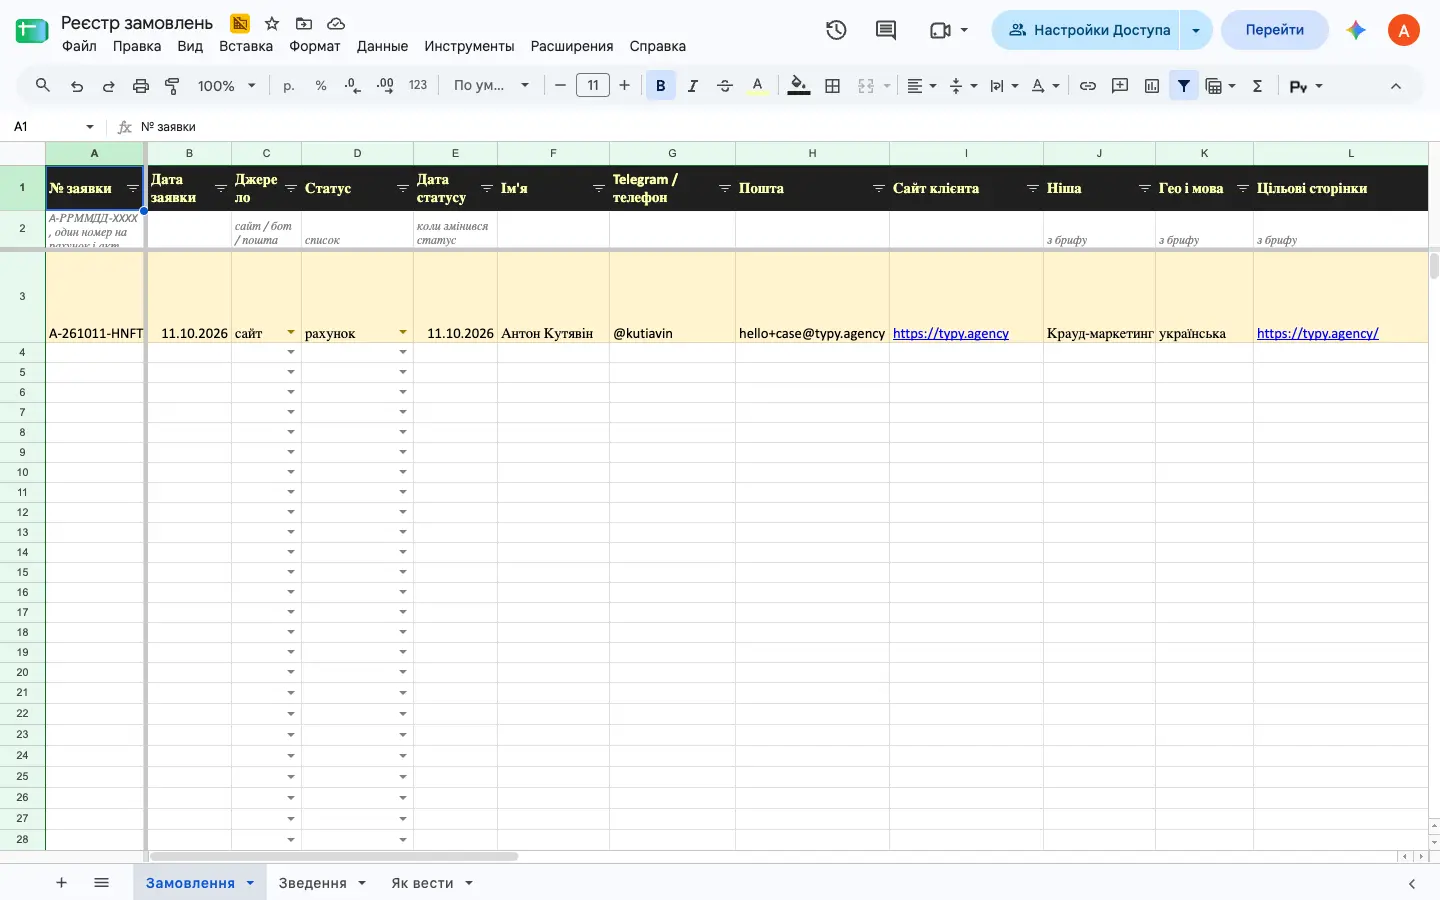1440x900 pixels.
Task: Click the Name Box showing A1
Action: point(55,127)
